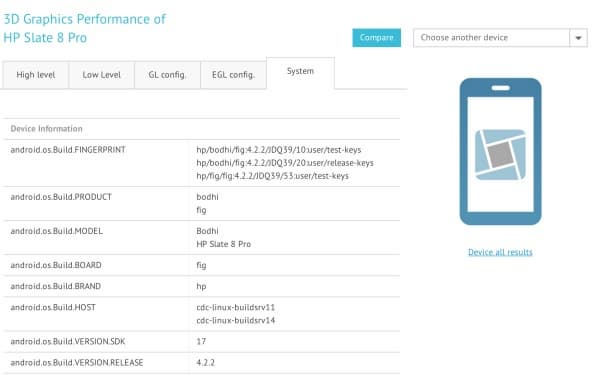Open the Device all results link
Screen dimensions: 594x376
pyautogui.click(x=500, y=252)
